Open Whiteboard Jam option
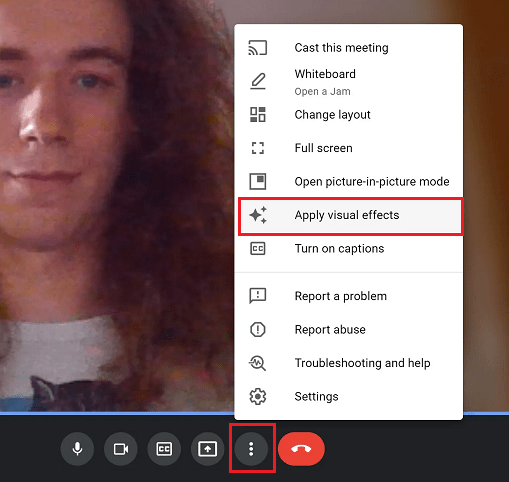 (349, 82)
